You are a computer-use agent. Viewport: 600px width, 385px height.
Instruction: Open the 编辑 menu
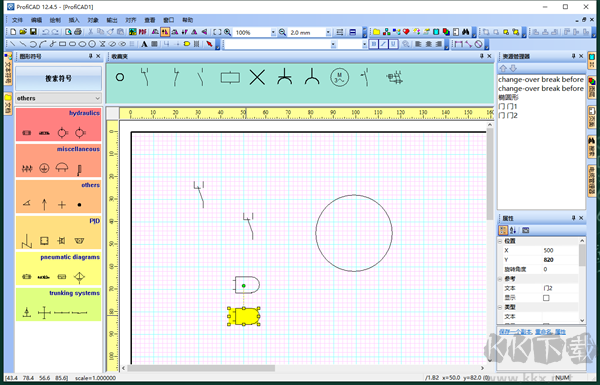point(36,20)
